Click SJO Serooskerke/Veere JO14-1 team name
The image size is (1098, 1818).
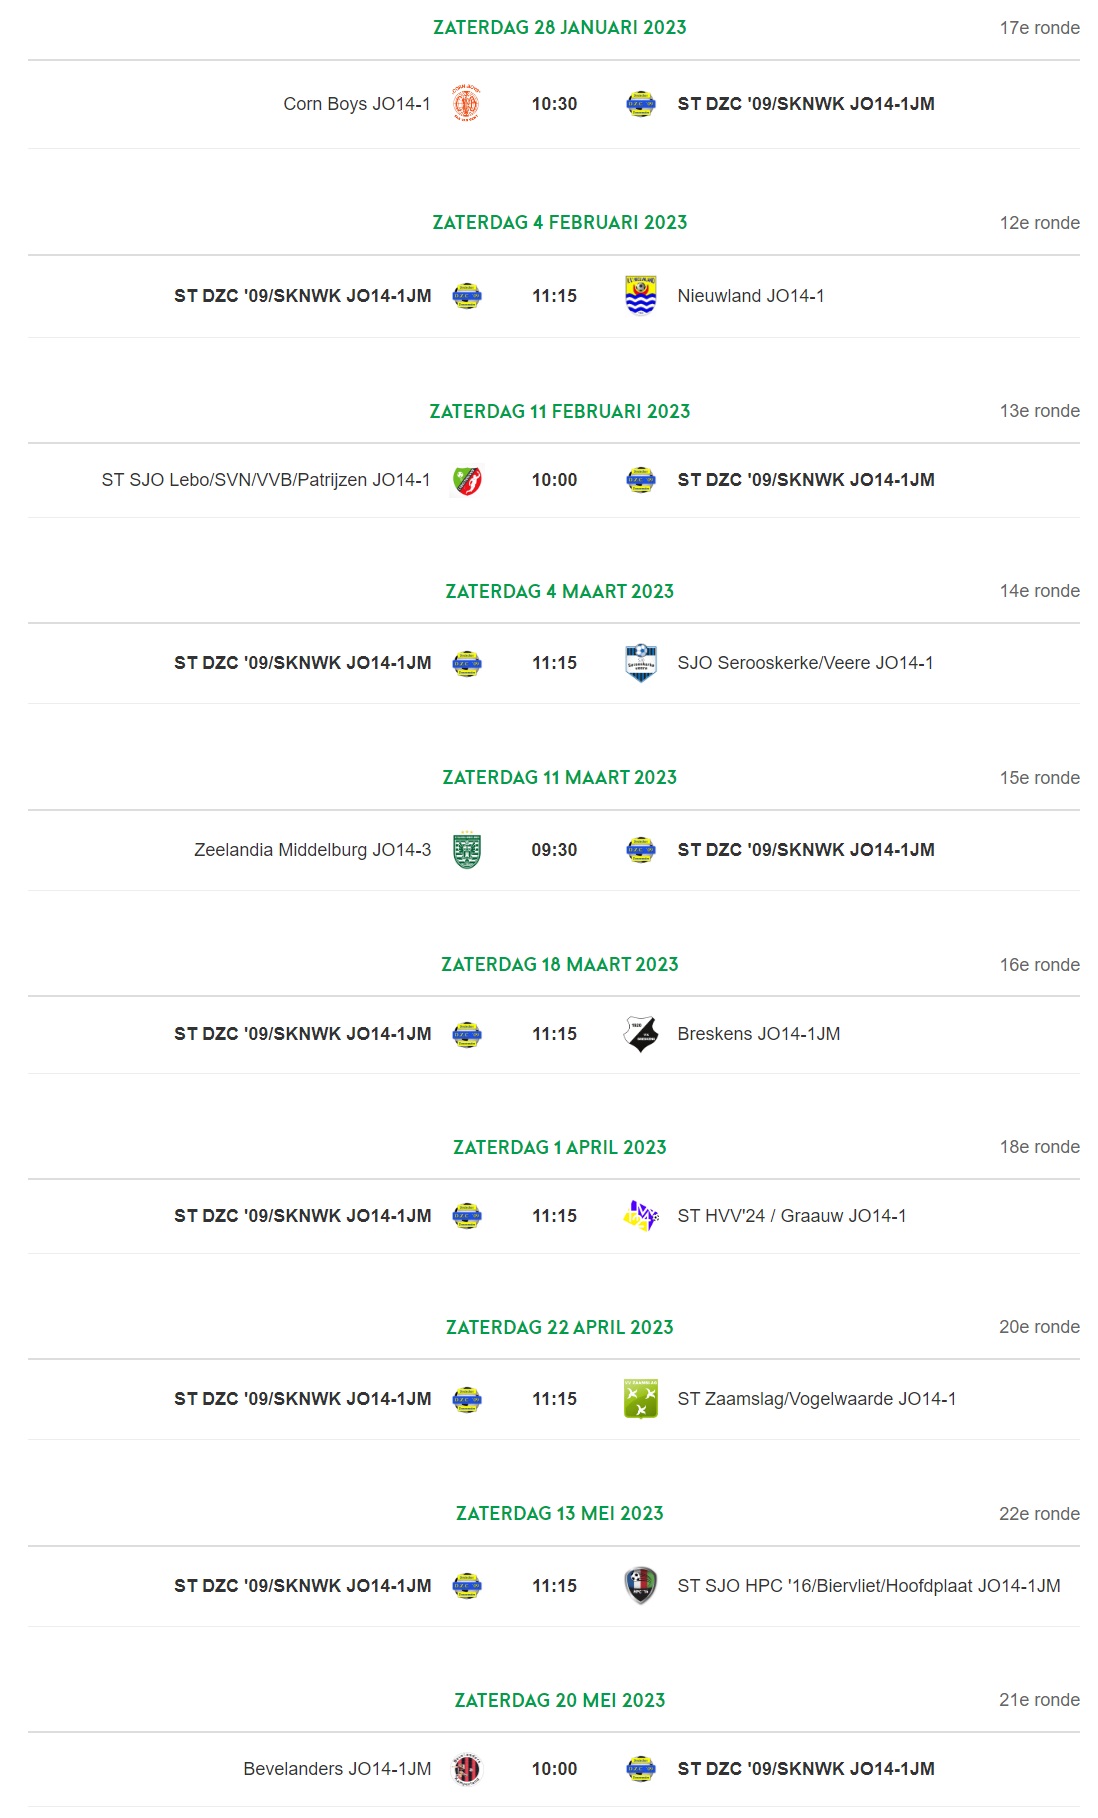click(x=805, y=663)
